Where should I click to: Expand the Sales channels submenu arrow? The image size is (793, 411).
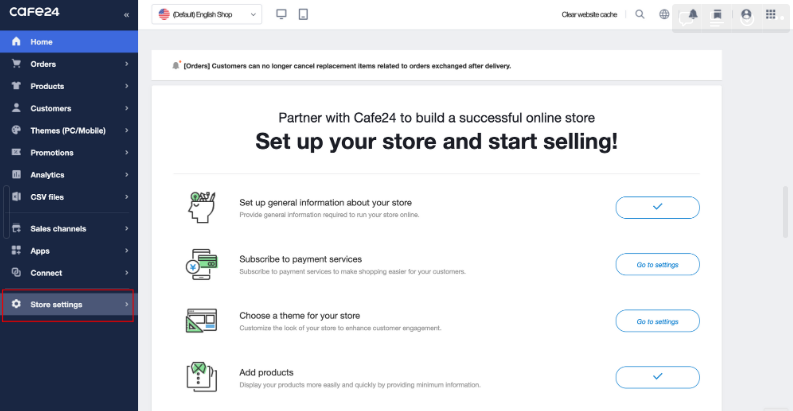coord(127,228)
